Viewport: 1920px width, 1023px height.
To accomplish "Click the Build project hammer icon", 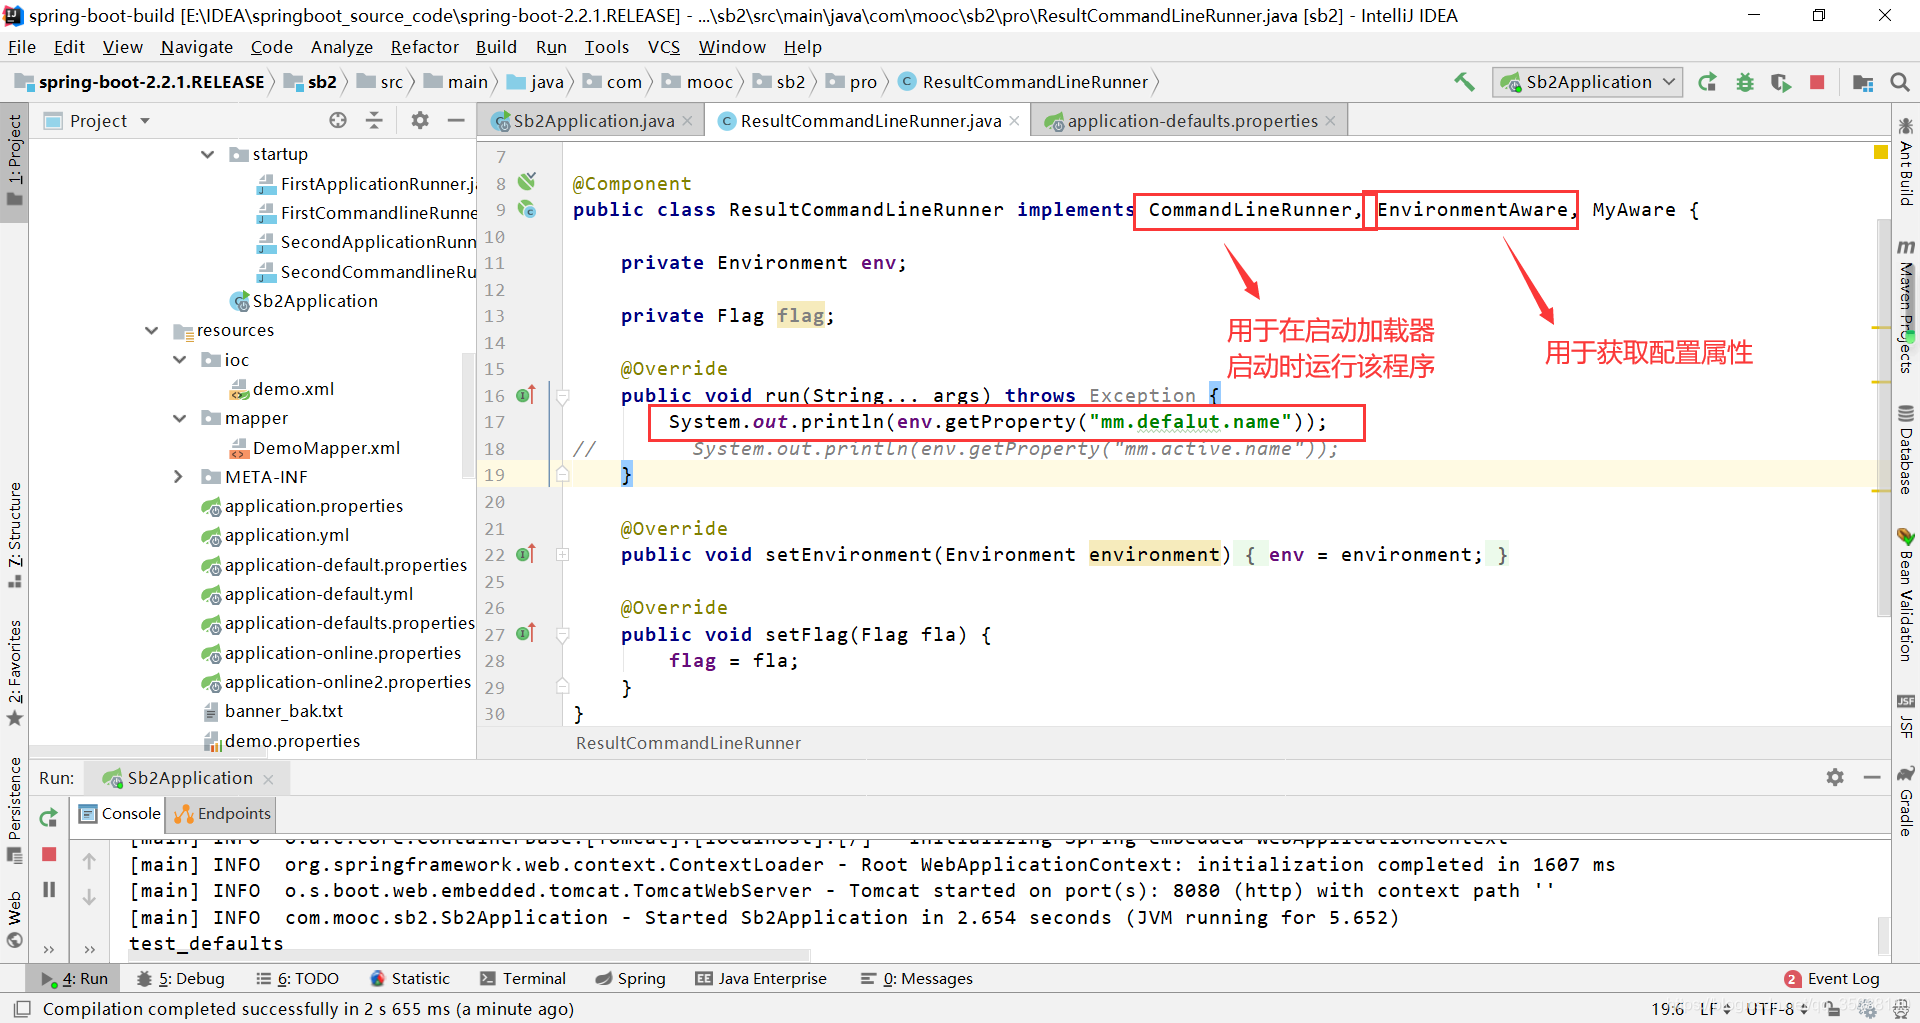I will 1464,82.
